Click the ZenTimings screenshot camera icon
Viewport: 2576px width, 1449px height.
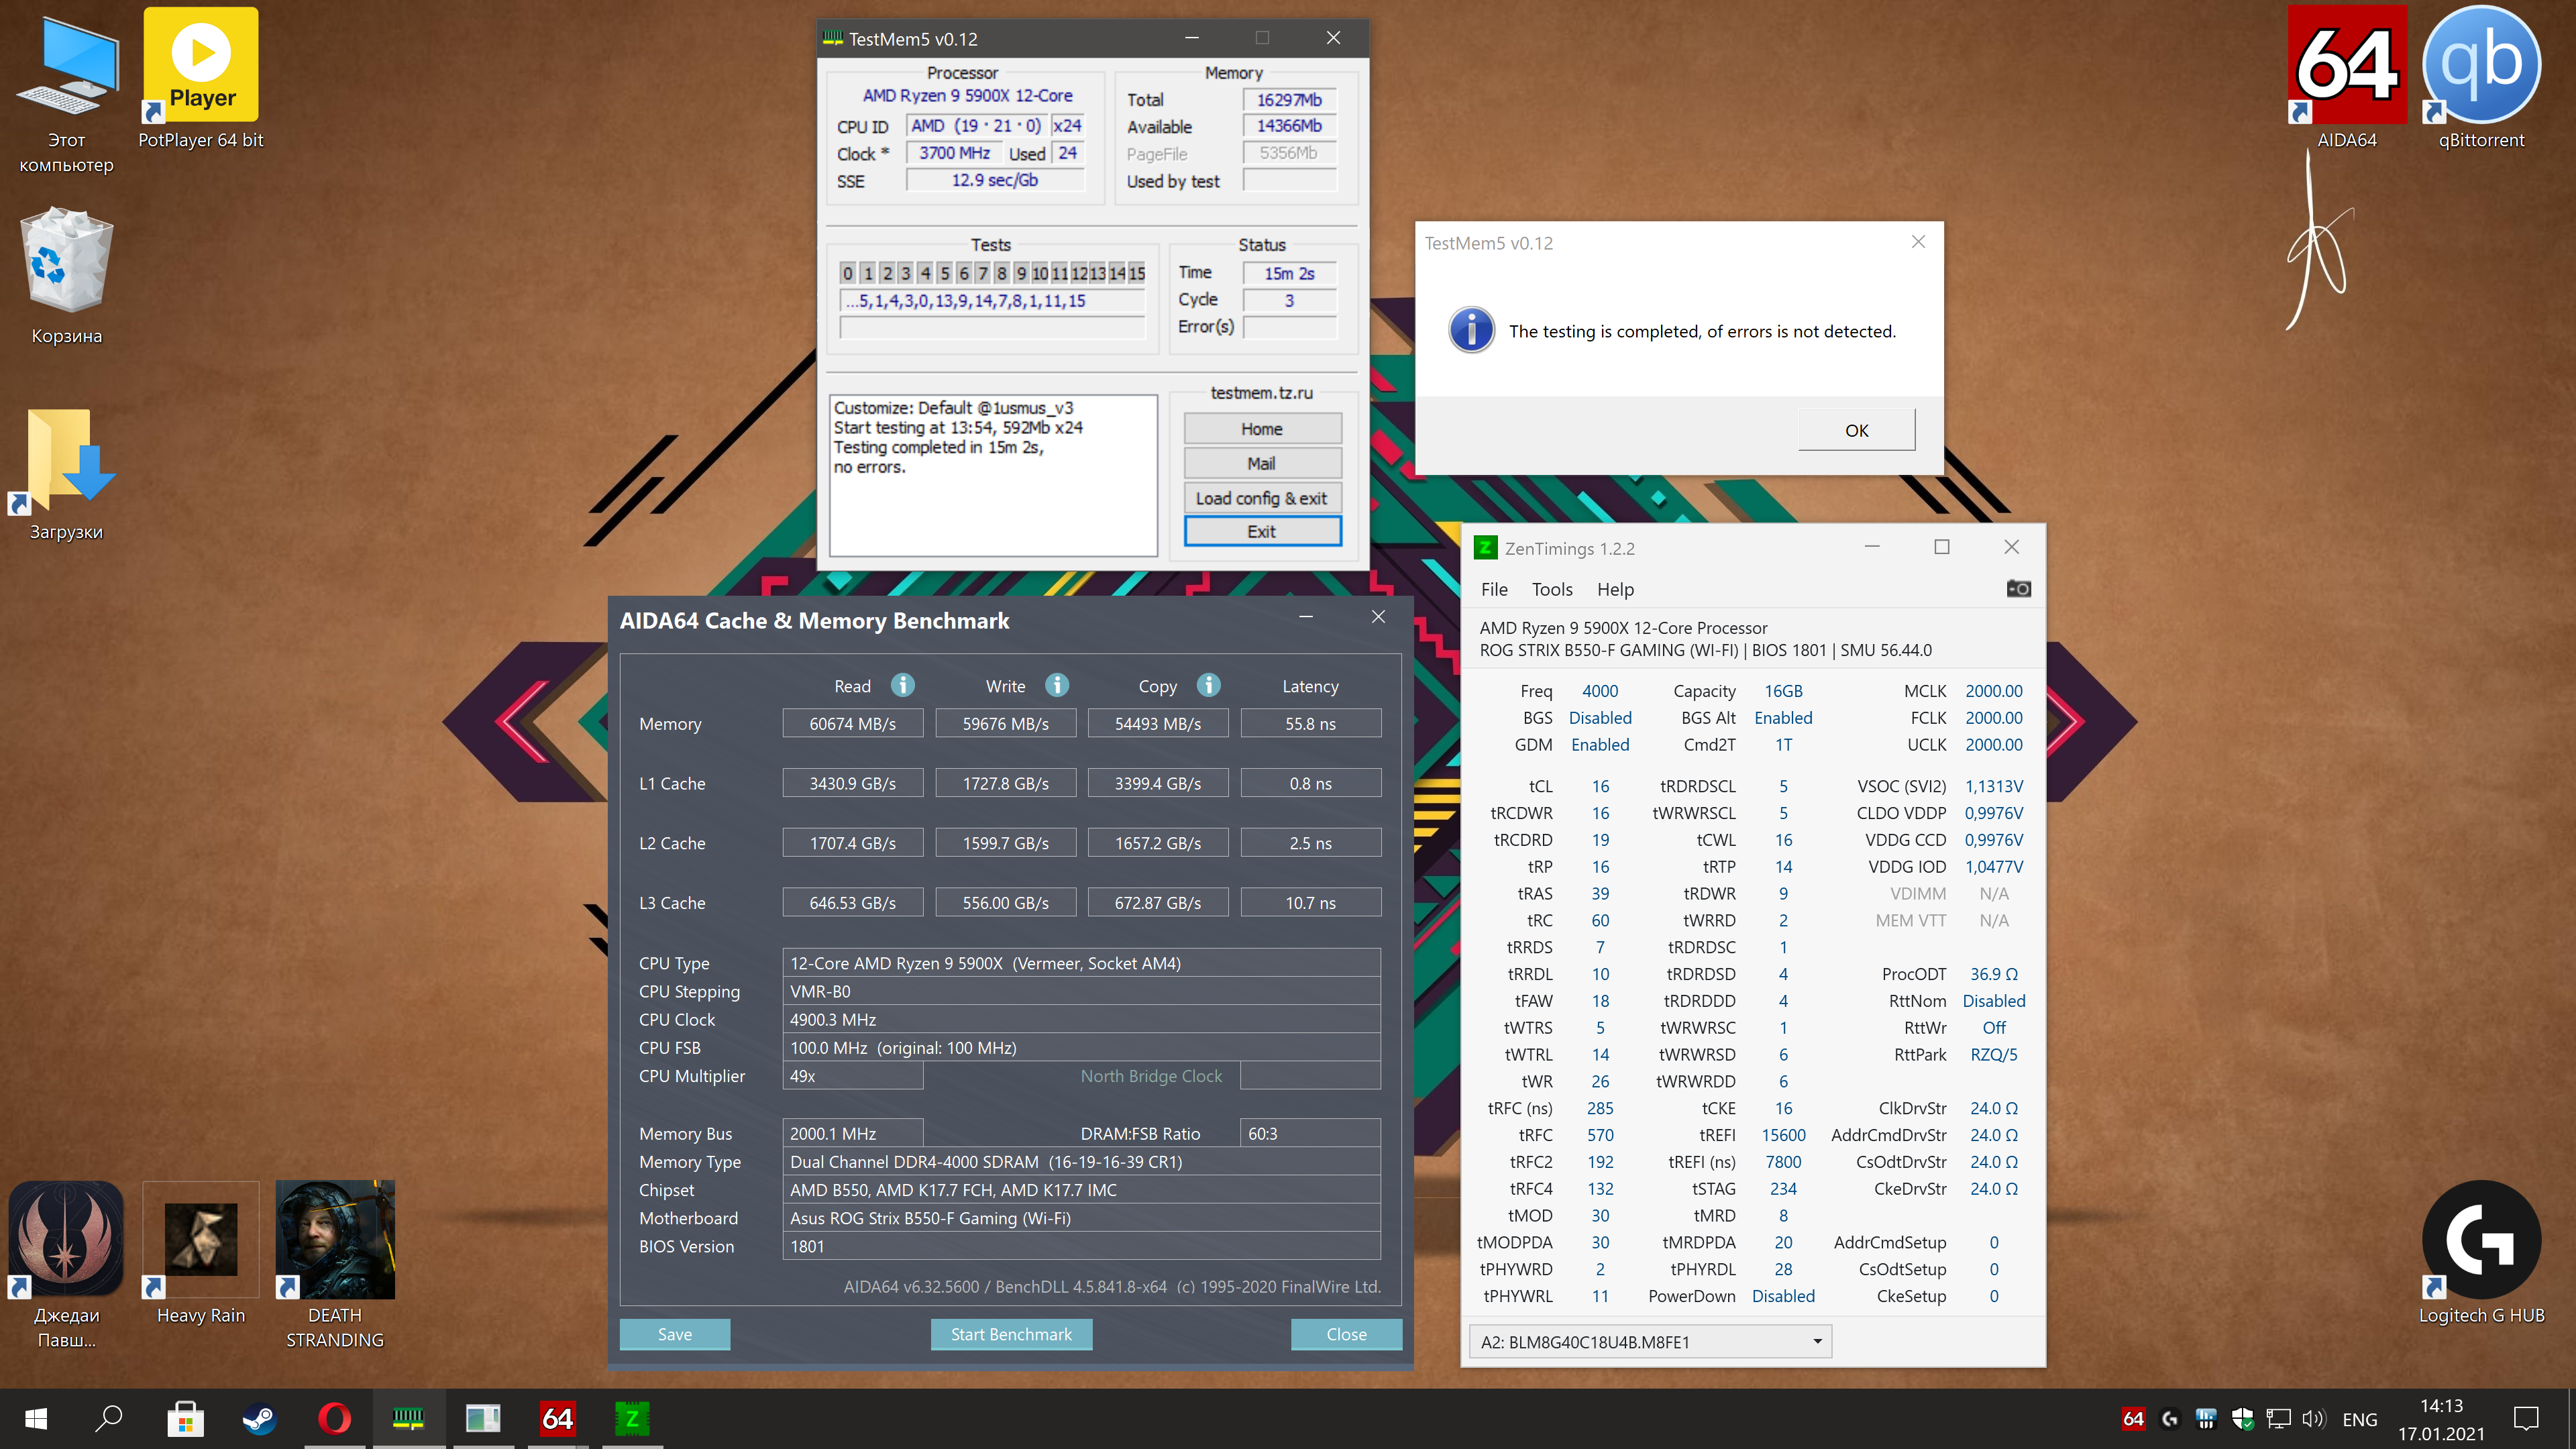pyautogui.click(x=2018, y=588)
